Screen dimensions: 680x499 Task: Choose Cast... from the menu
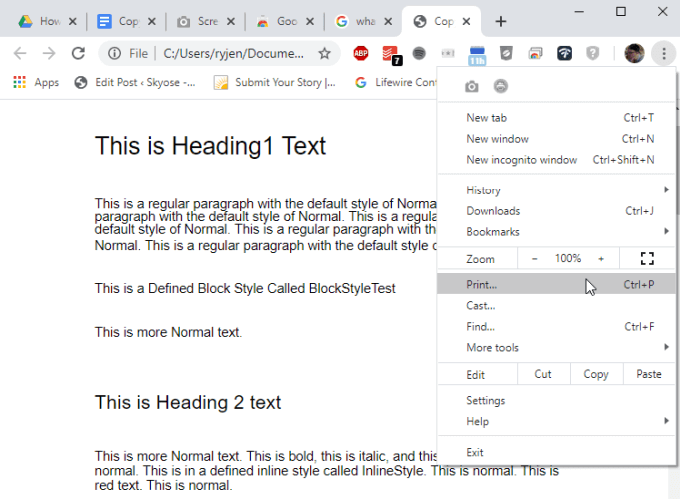[x=556, y=305]
